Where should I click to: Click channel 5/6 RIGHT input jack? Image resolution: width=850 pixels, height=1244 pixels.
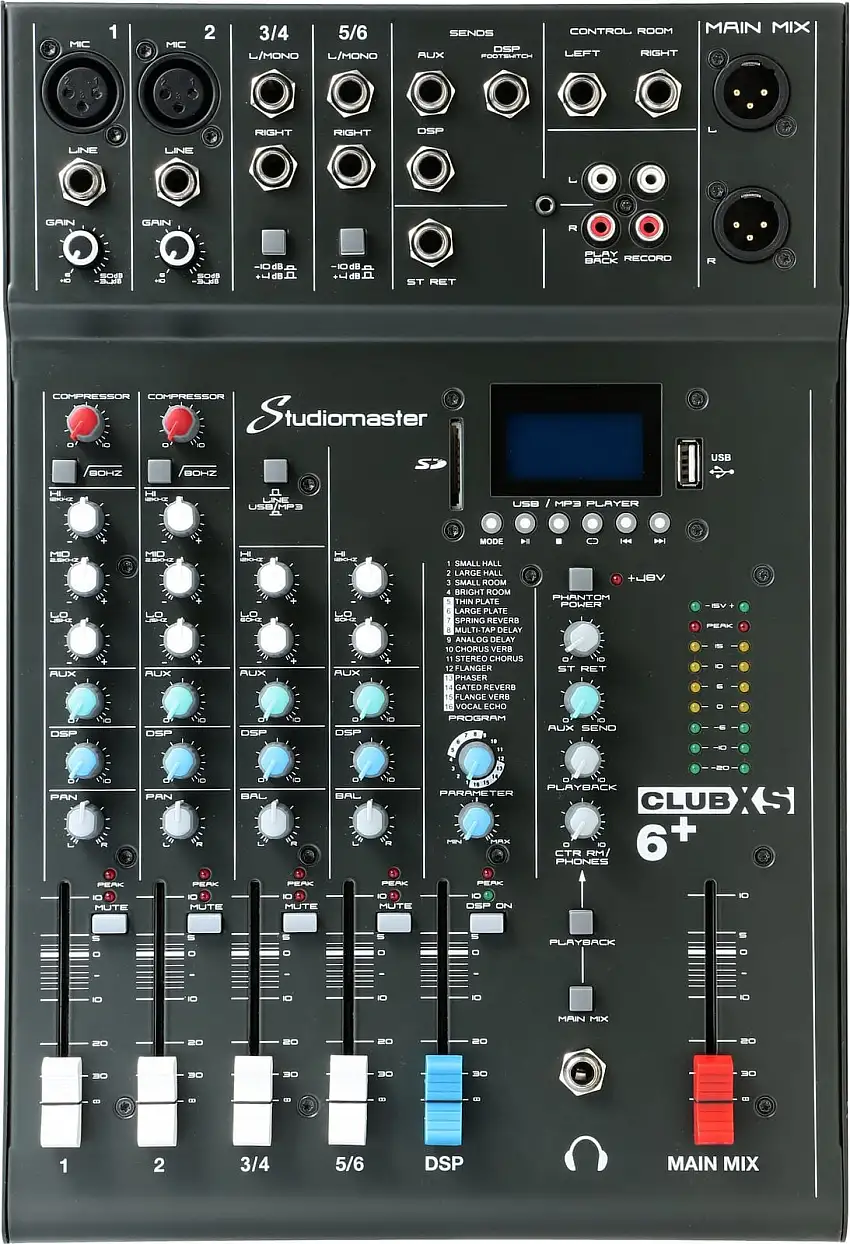point(351,166)
